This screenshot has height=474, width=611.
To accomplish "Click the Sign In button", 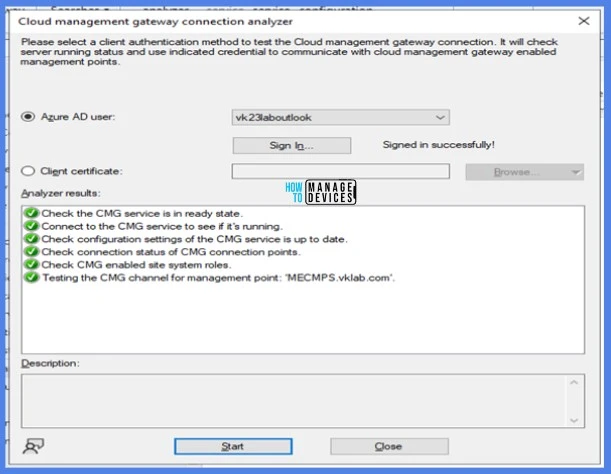I will pyautogui.click(x=291, y=145).
